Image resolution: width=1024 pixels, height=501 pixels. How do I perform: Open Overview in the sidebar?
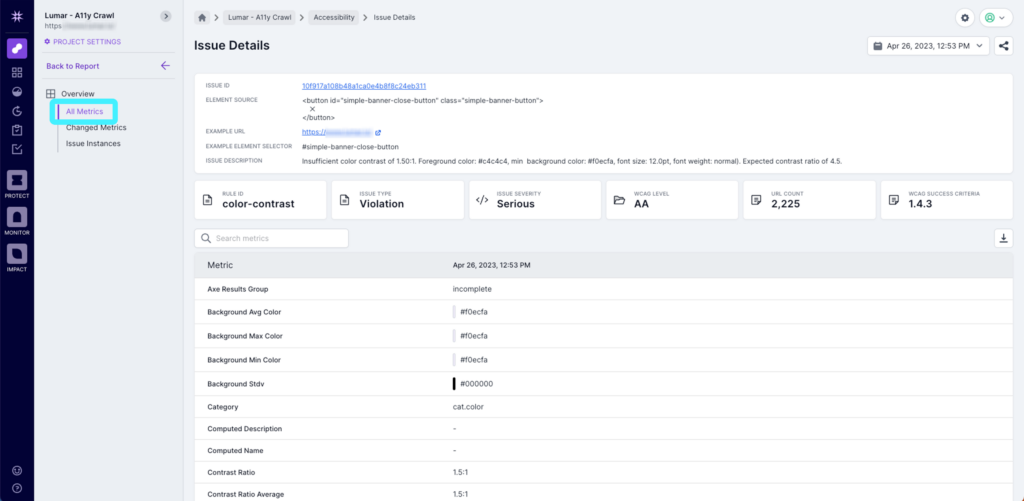[x=78, y=94]
